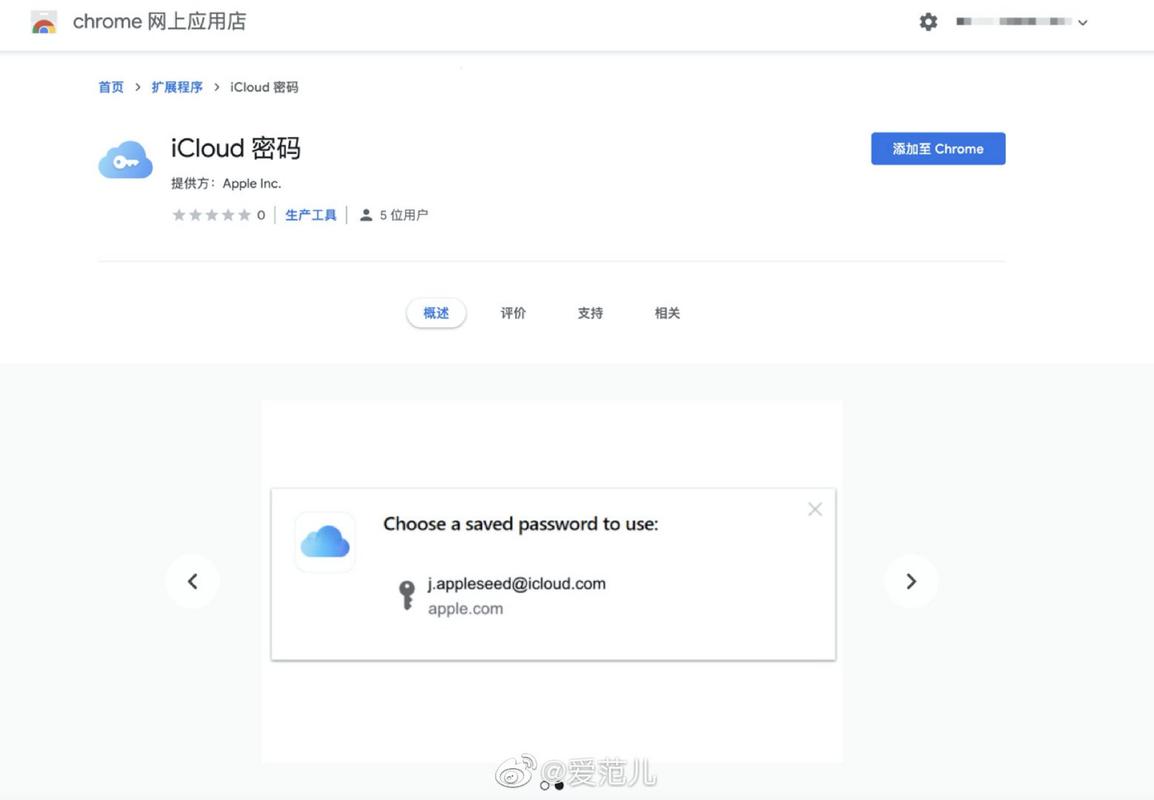
Task: Click the iCloud 密码 breadcrumb text
Action: pos(263,87)
